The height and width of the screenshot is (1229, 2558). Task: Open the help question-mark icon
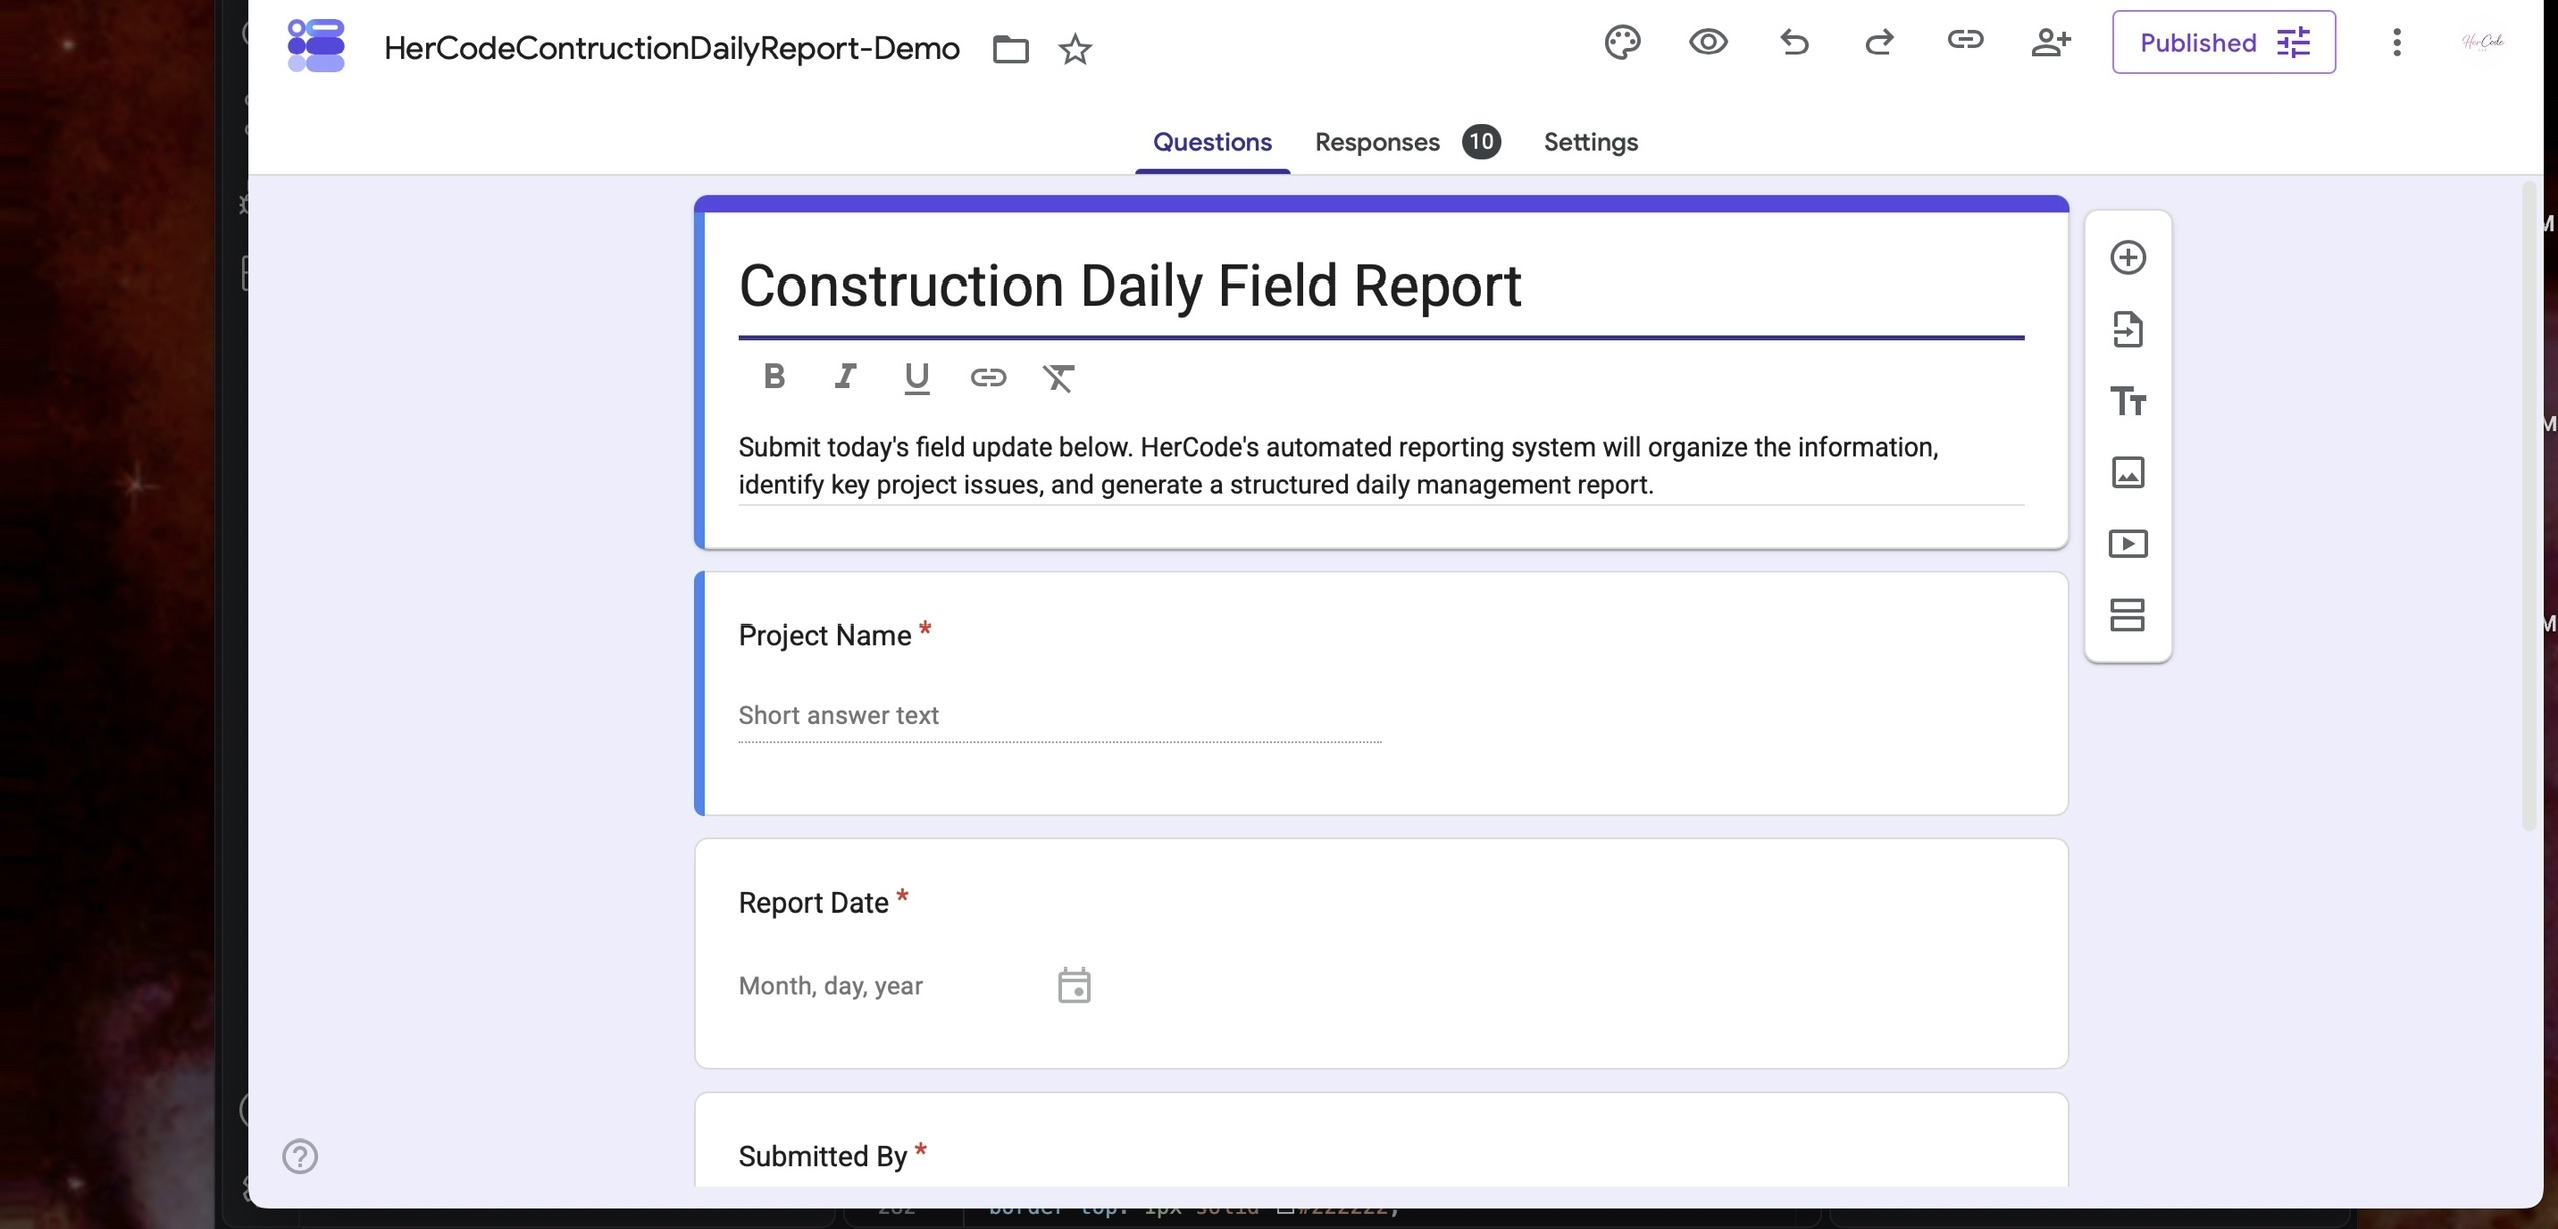pyautogui.click(x=300, y=1156)
